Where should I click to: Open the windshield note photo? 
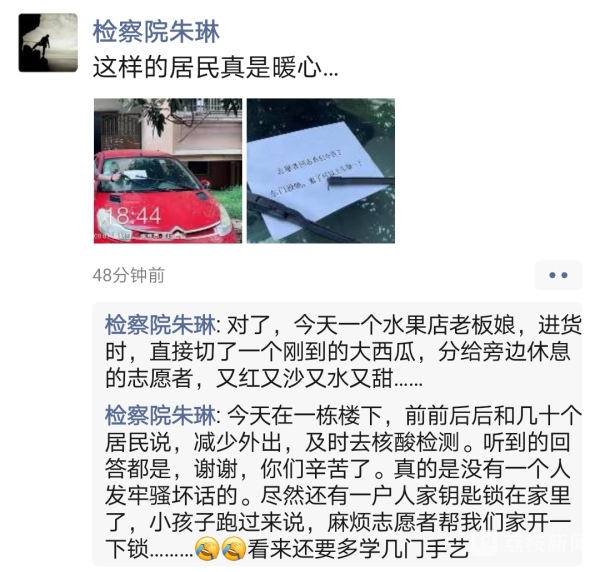(321, 171)
